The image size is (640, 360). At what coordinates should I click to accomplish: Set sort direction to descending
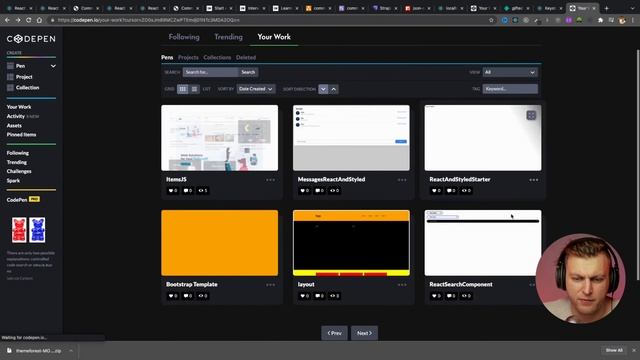[323, 89]
